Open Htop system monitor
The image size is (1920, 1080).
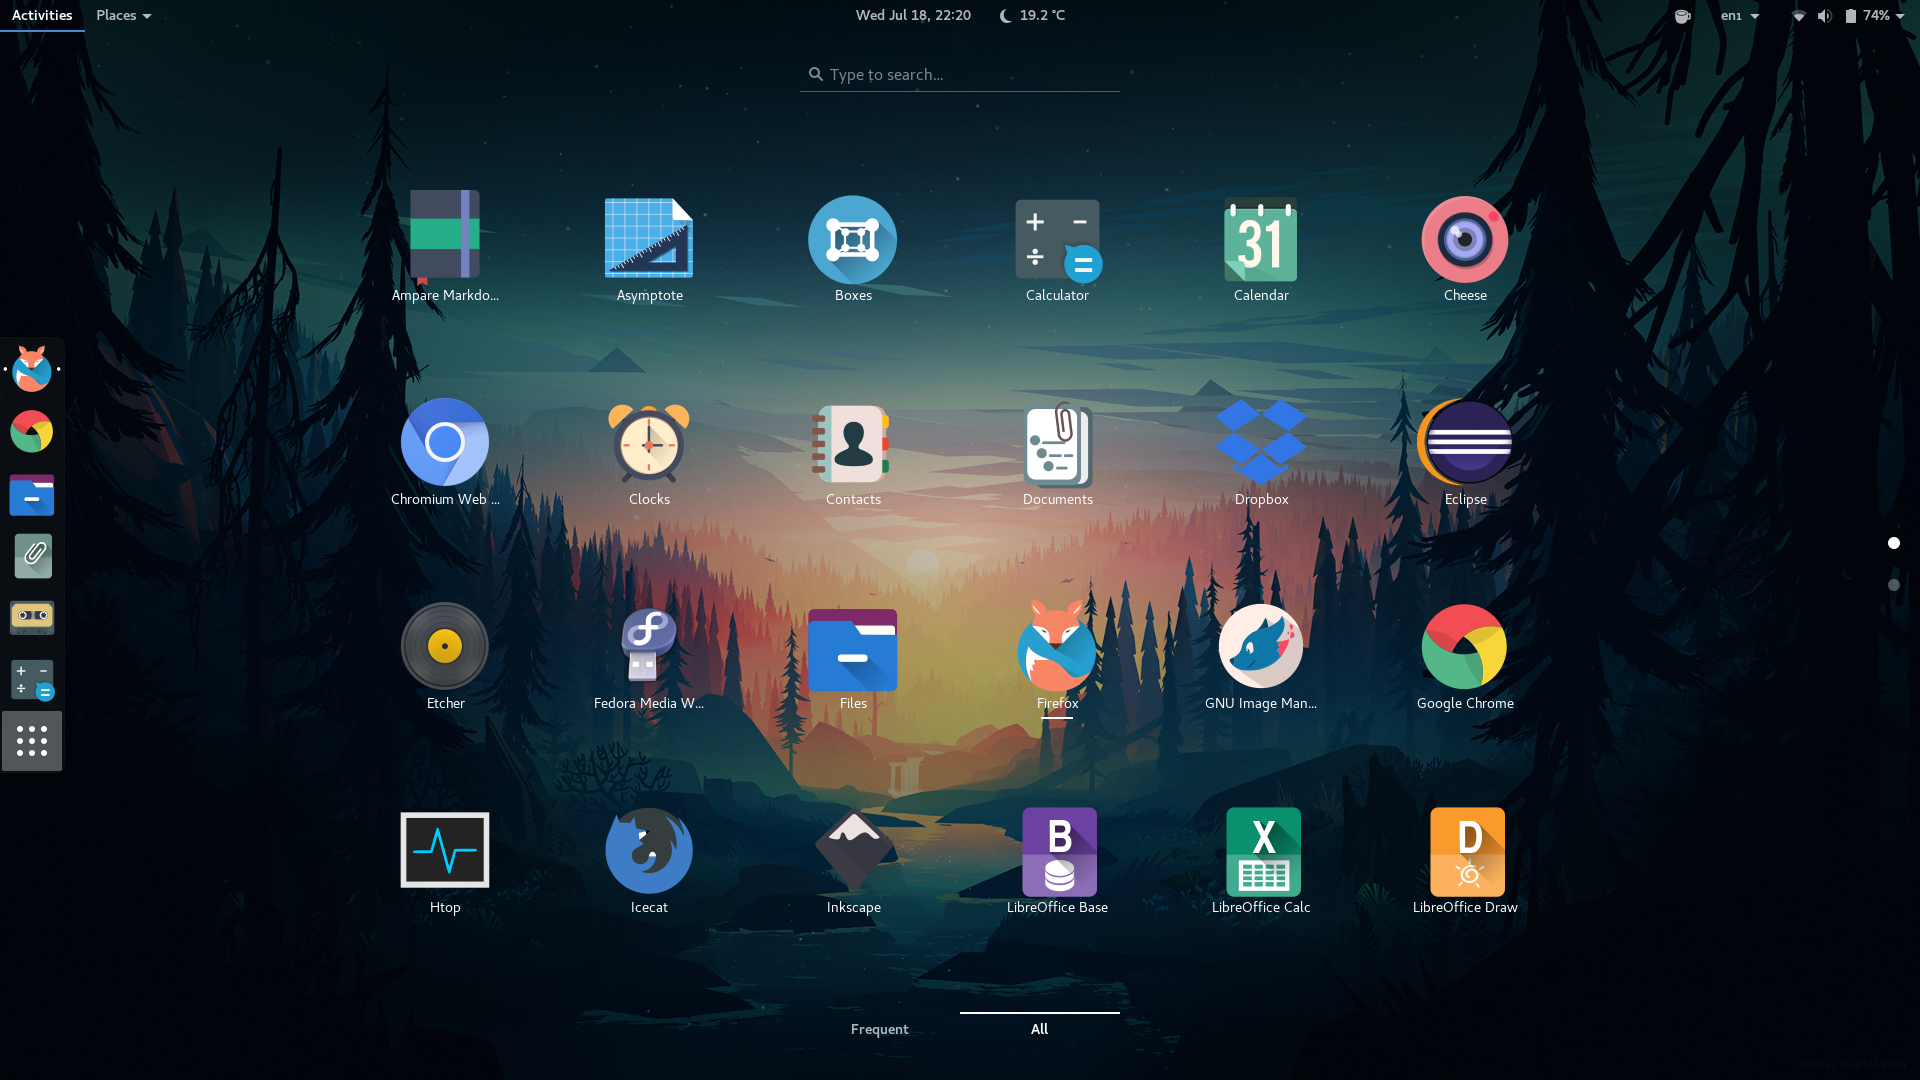pyautogui.click(x=445, y=851)
